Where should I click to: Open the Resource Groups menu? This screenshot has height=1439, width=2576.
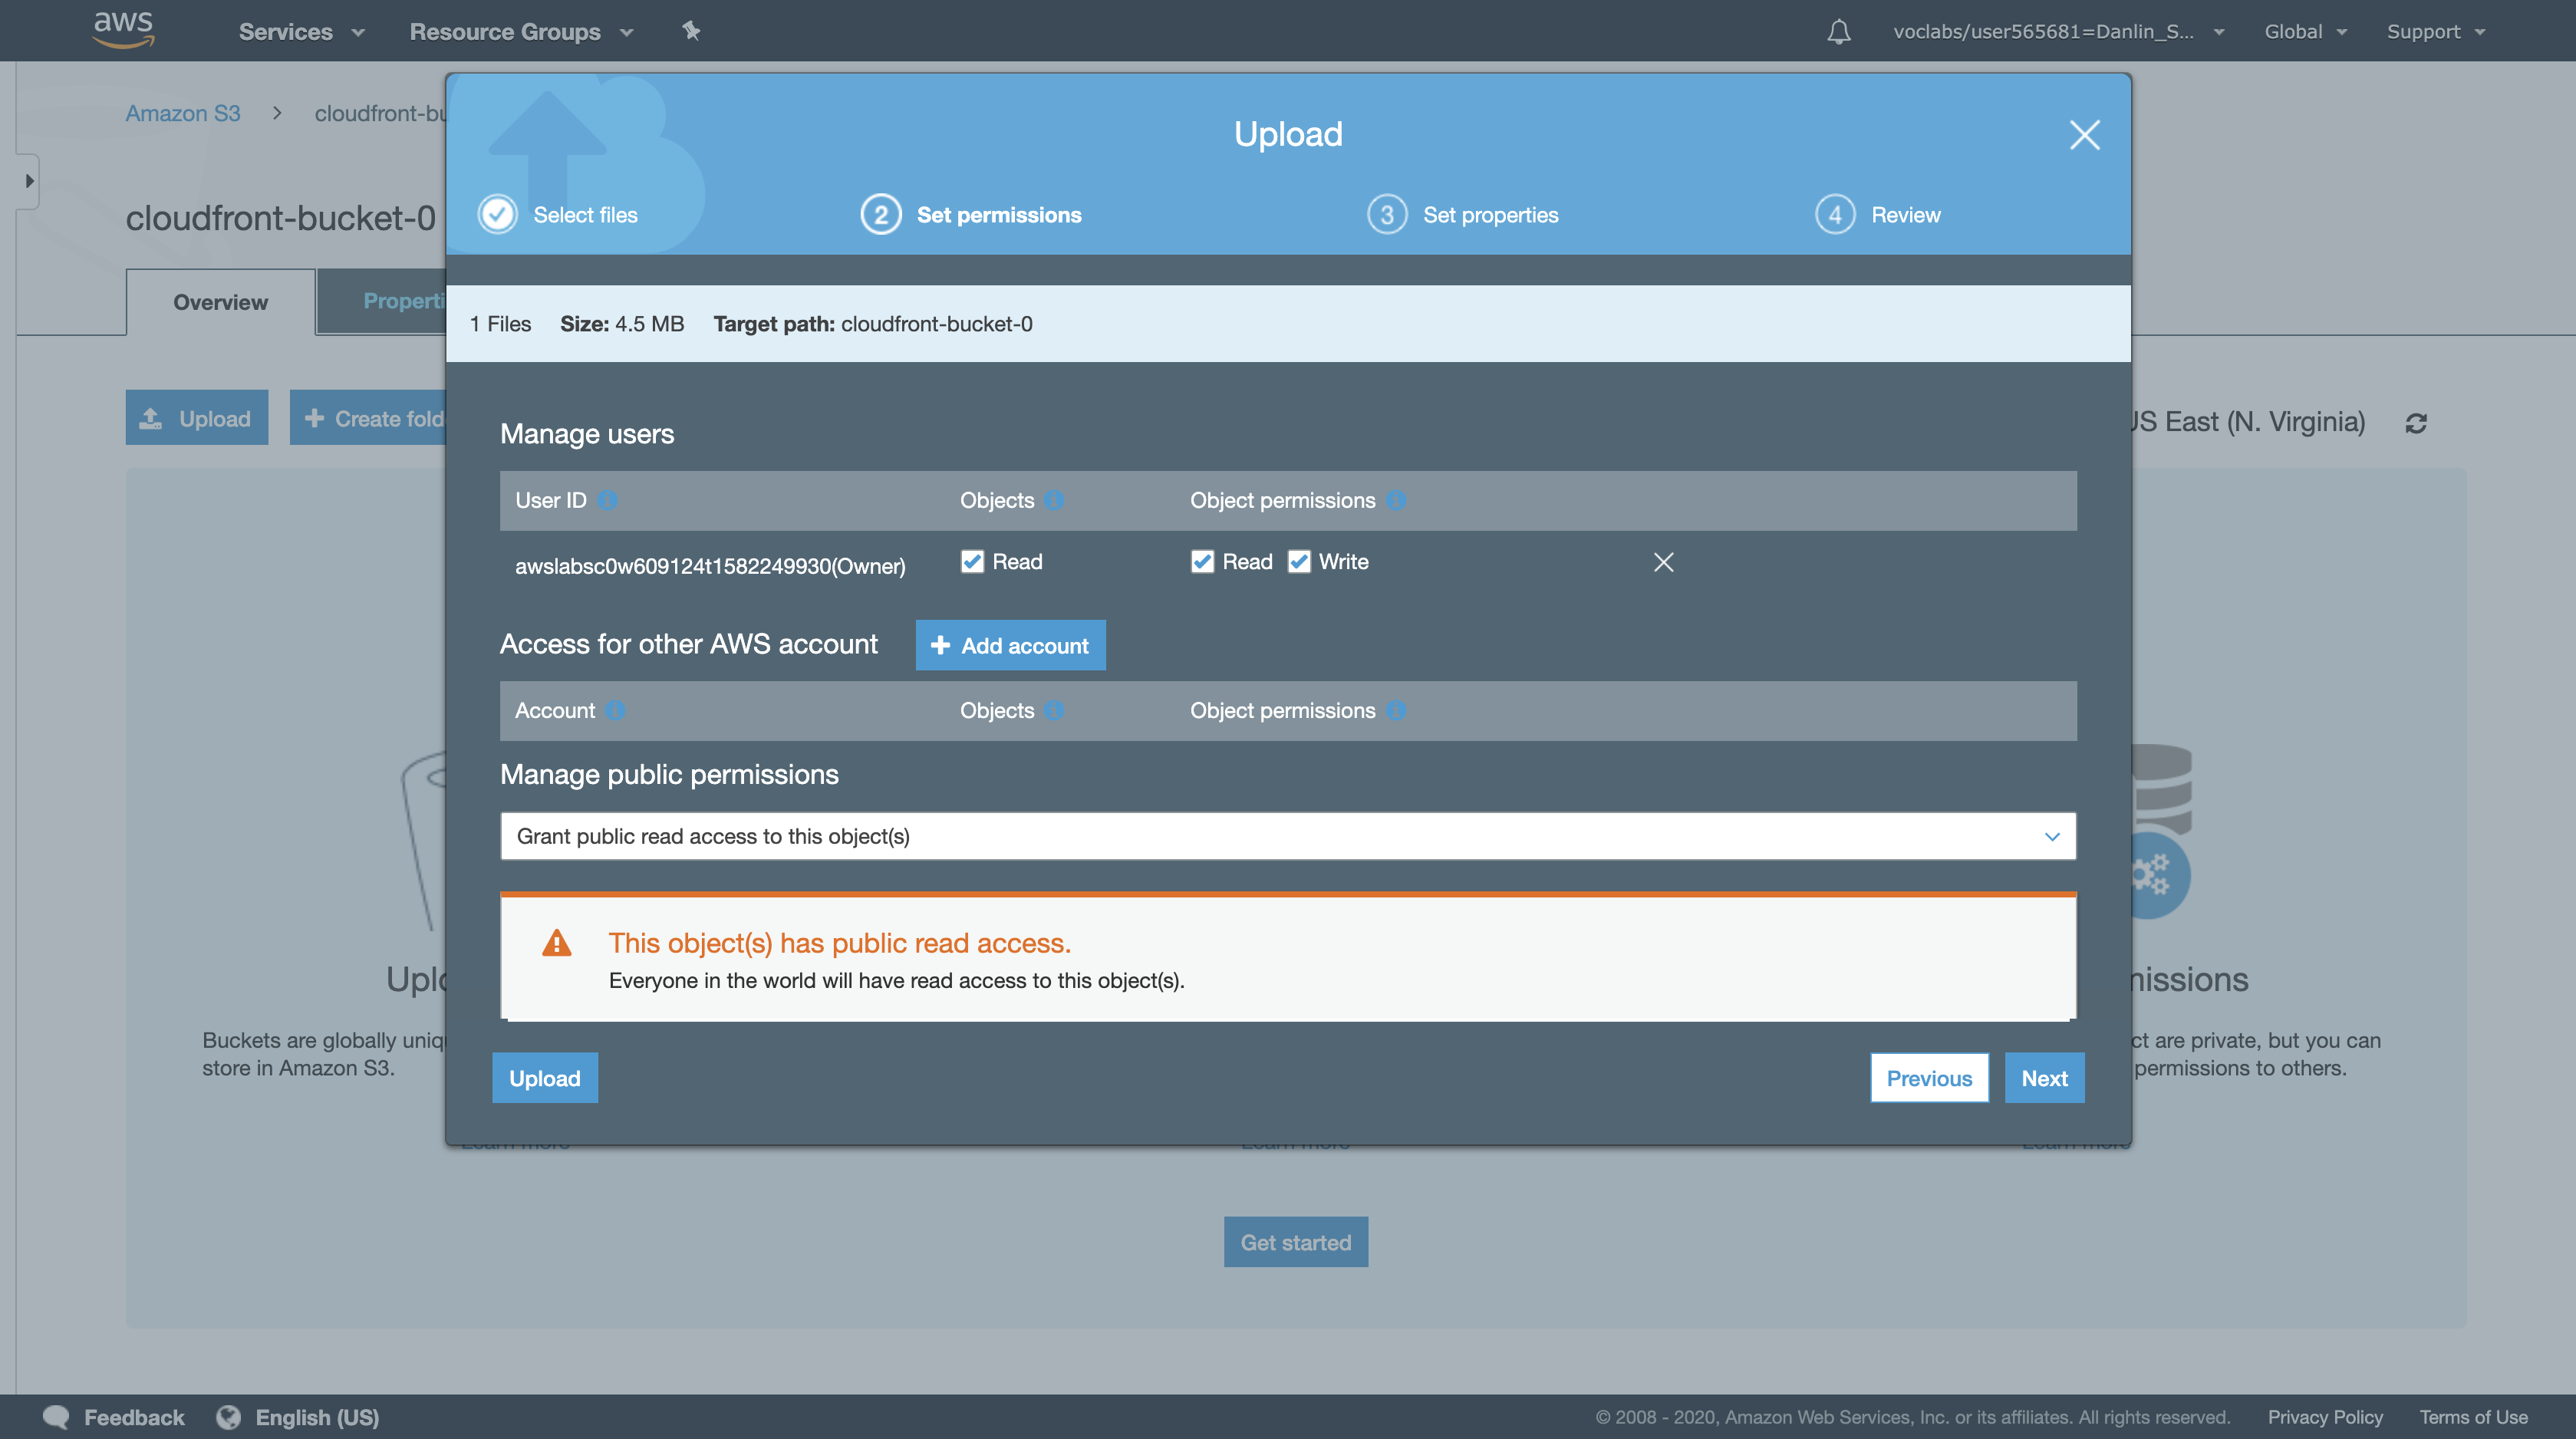[521, 32]
